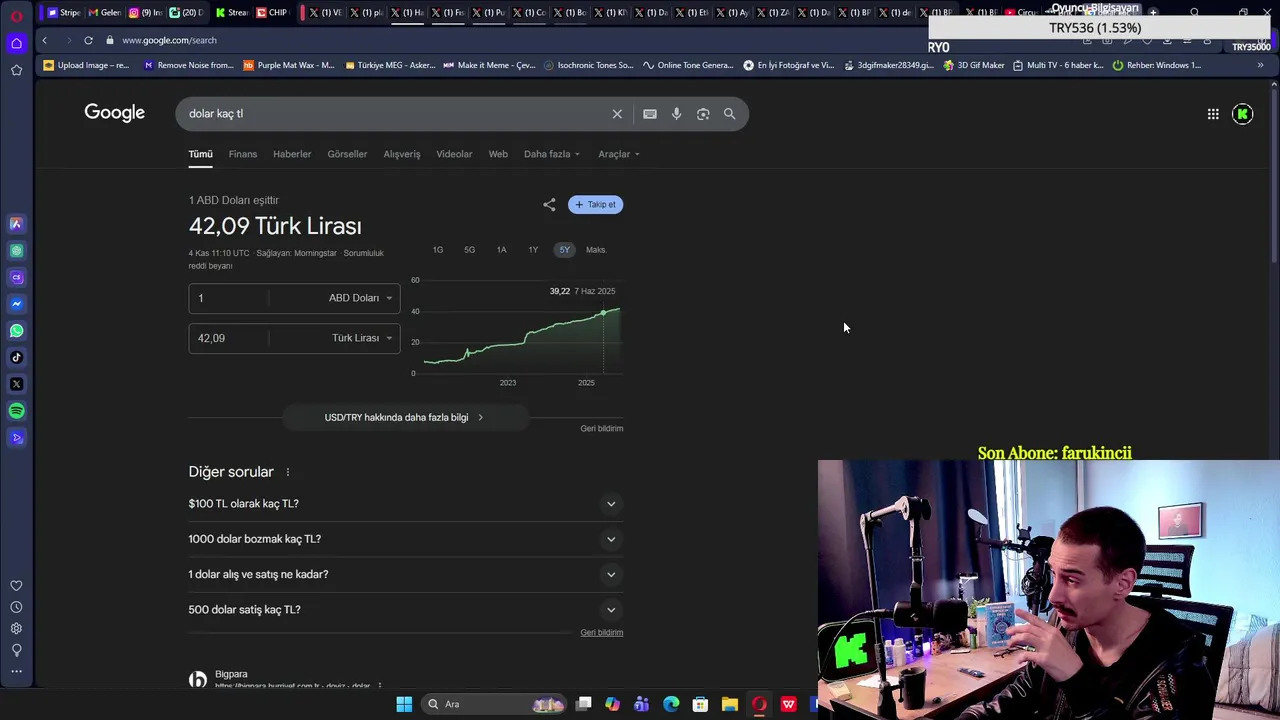This screenshot has width=1280, height=720.
Task: Select the 1G chart range
Action: pos(437,250)
